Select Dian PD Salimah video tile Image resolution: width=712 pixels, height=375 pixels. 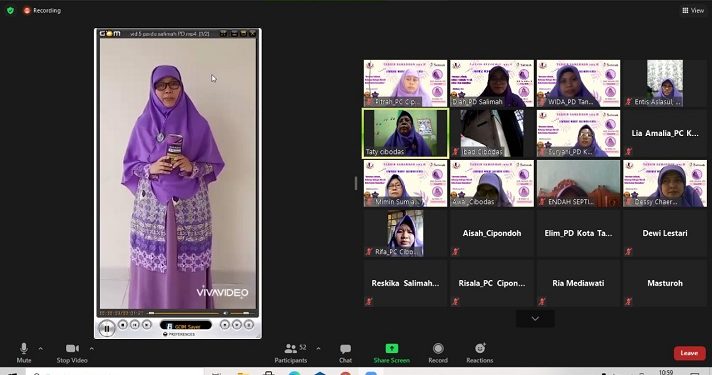492,83
